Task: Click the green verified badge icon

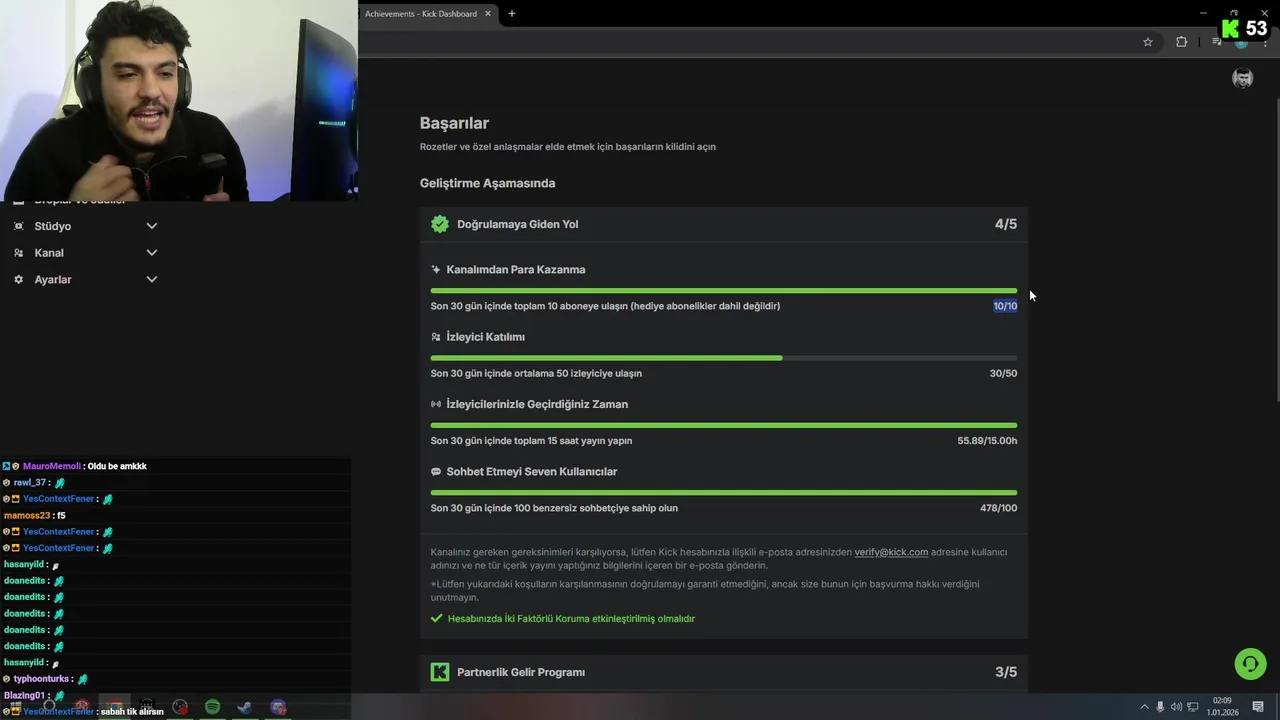Action: click(440, 224)
